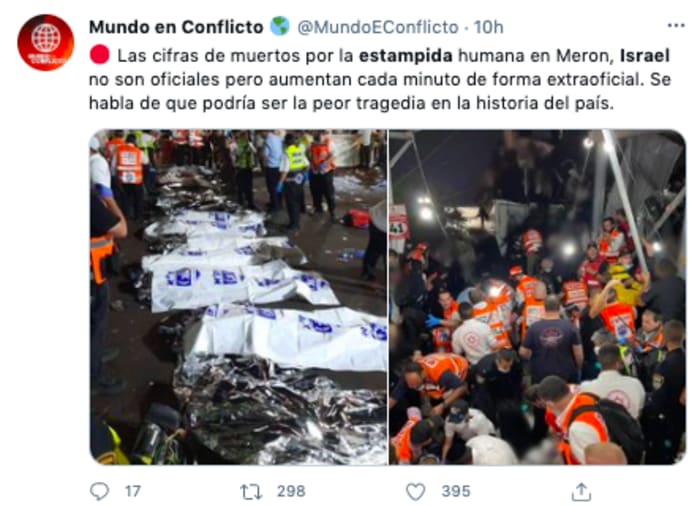
Task: Click the 17 replies count
Action: pyautogui.click(x=133, y=491)
